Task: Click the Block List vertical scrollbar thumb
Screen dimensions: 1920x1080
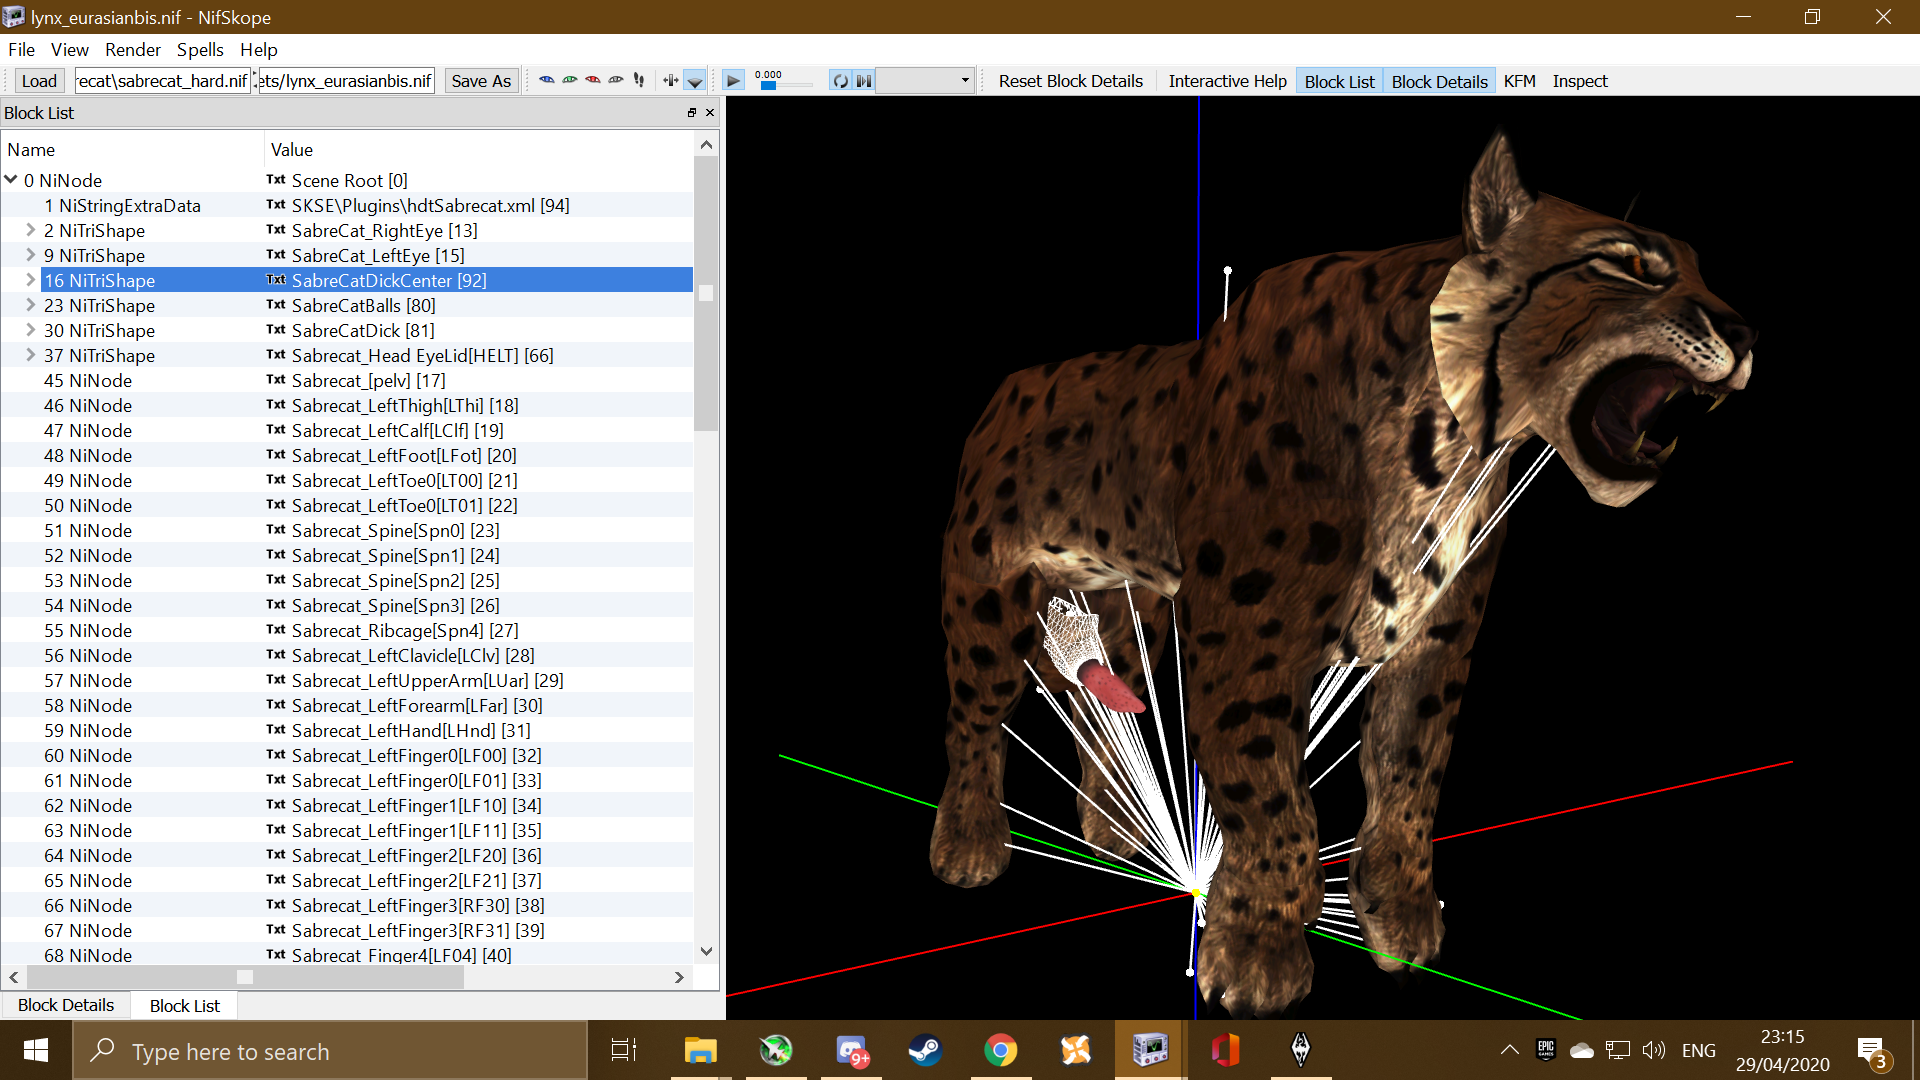Action: coord(706,293)
